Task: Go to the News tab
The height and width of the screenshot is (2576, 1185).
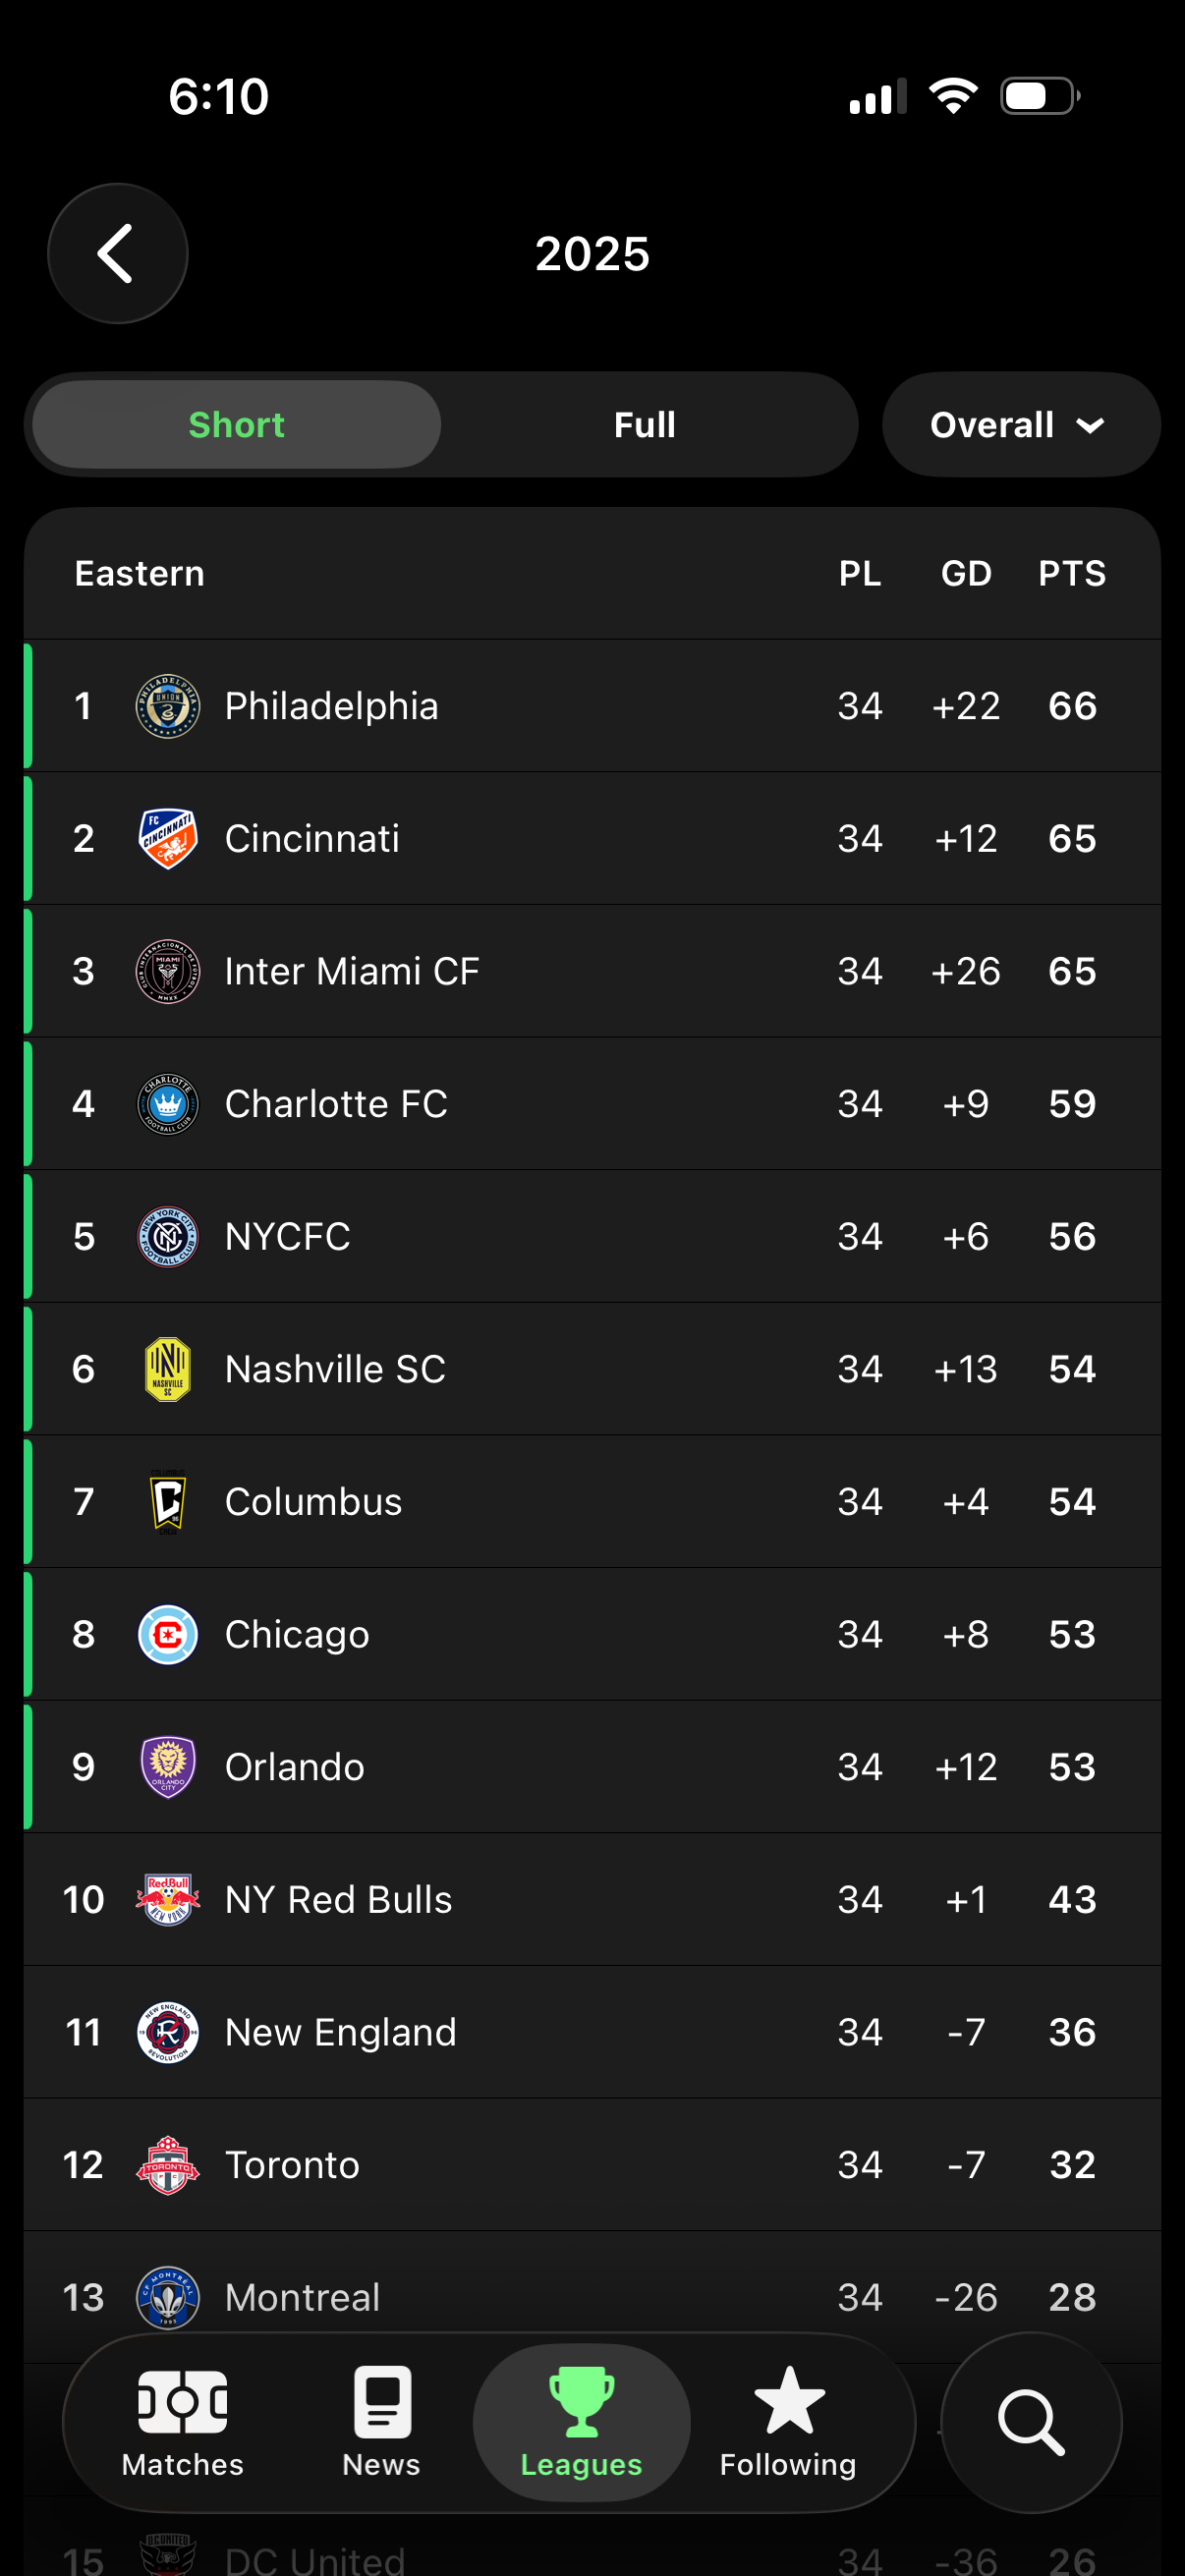Action: [381, 2422]
